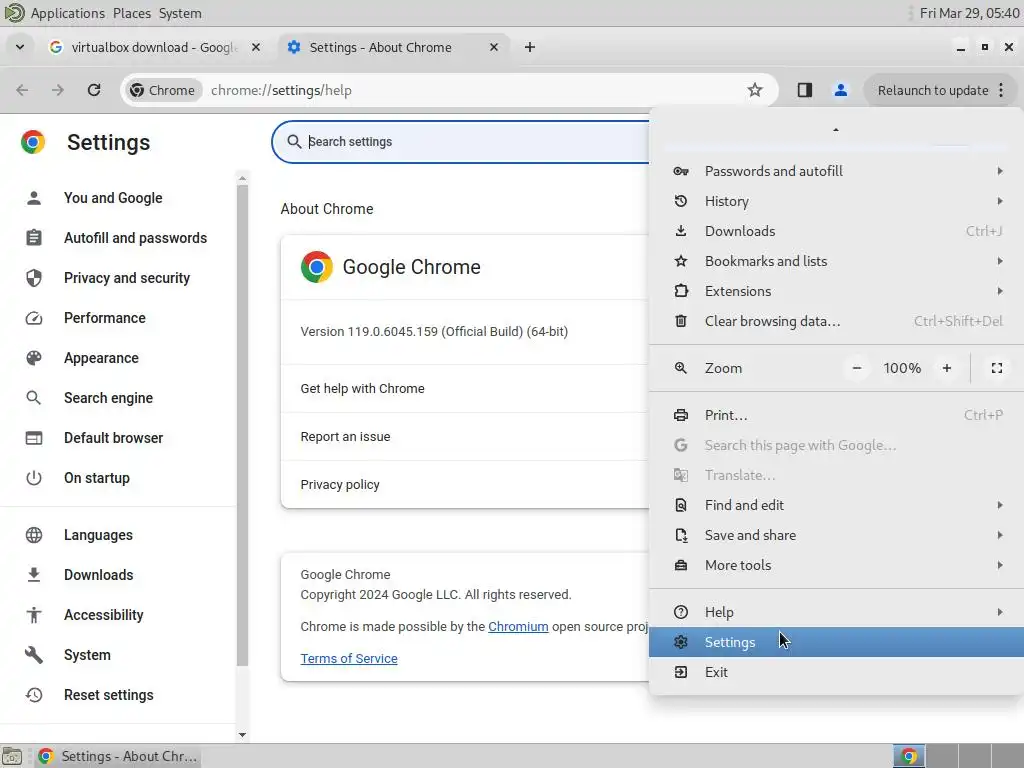This screenshot has width=1024, height=768.
Task: Open Downloads in settings sidebar
Action: pos(99,575)
